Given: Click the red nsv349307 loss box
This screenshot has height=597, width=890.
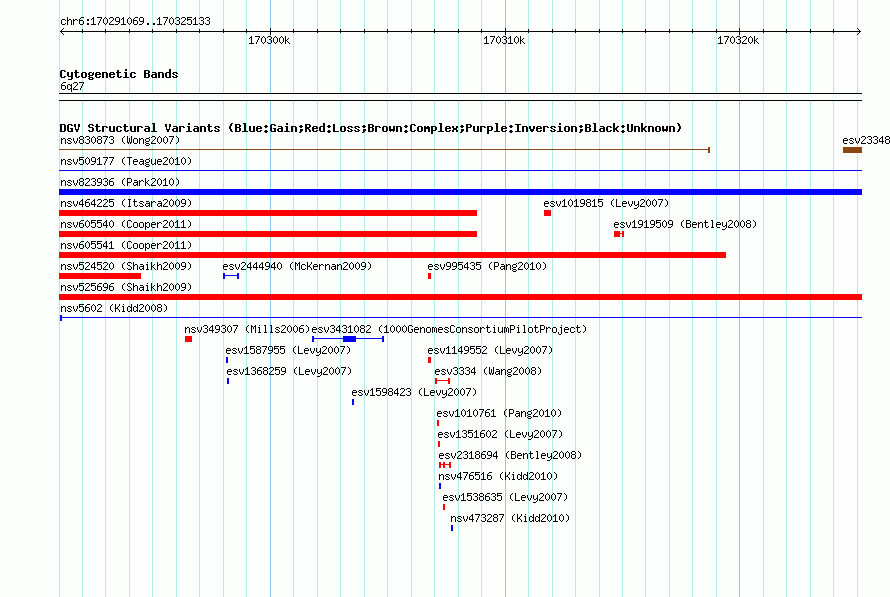Looking at the screenshot, I should [188, 339].
